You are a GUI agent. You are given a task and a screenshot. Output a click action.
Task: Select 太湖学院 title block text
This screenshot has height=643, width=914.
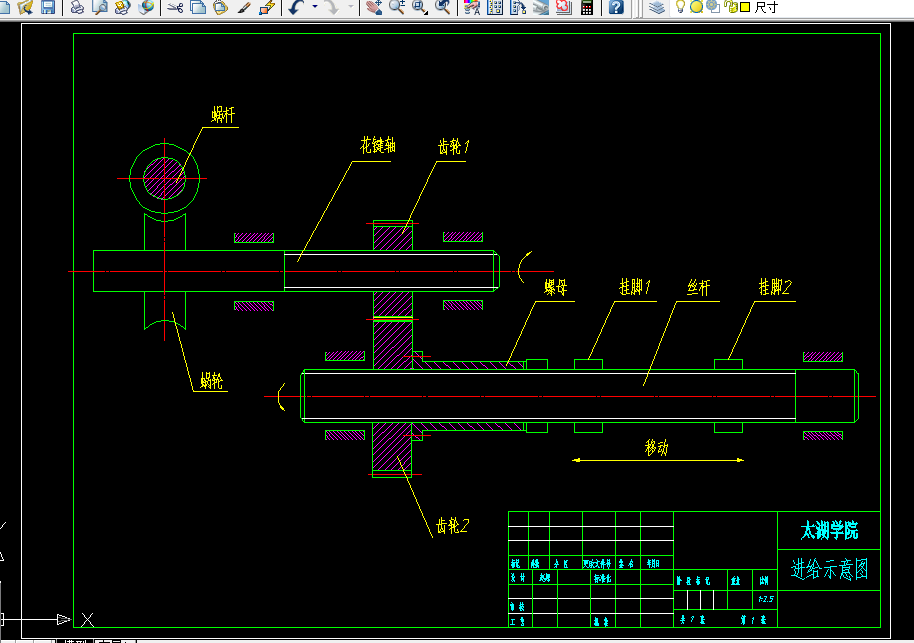[x=829, y=530]
